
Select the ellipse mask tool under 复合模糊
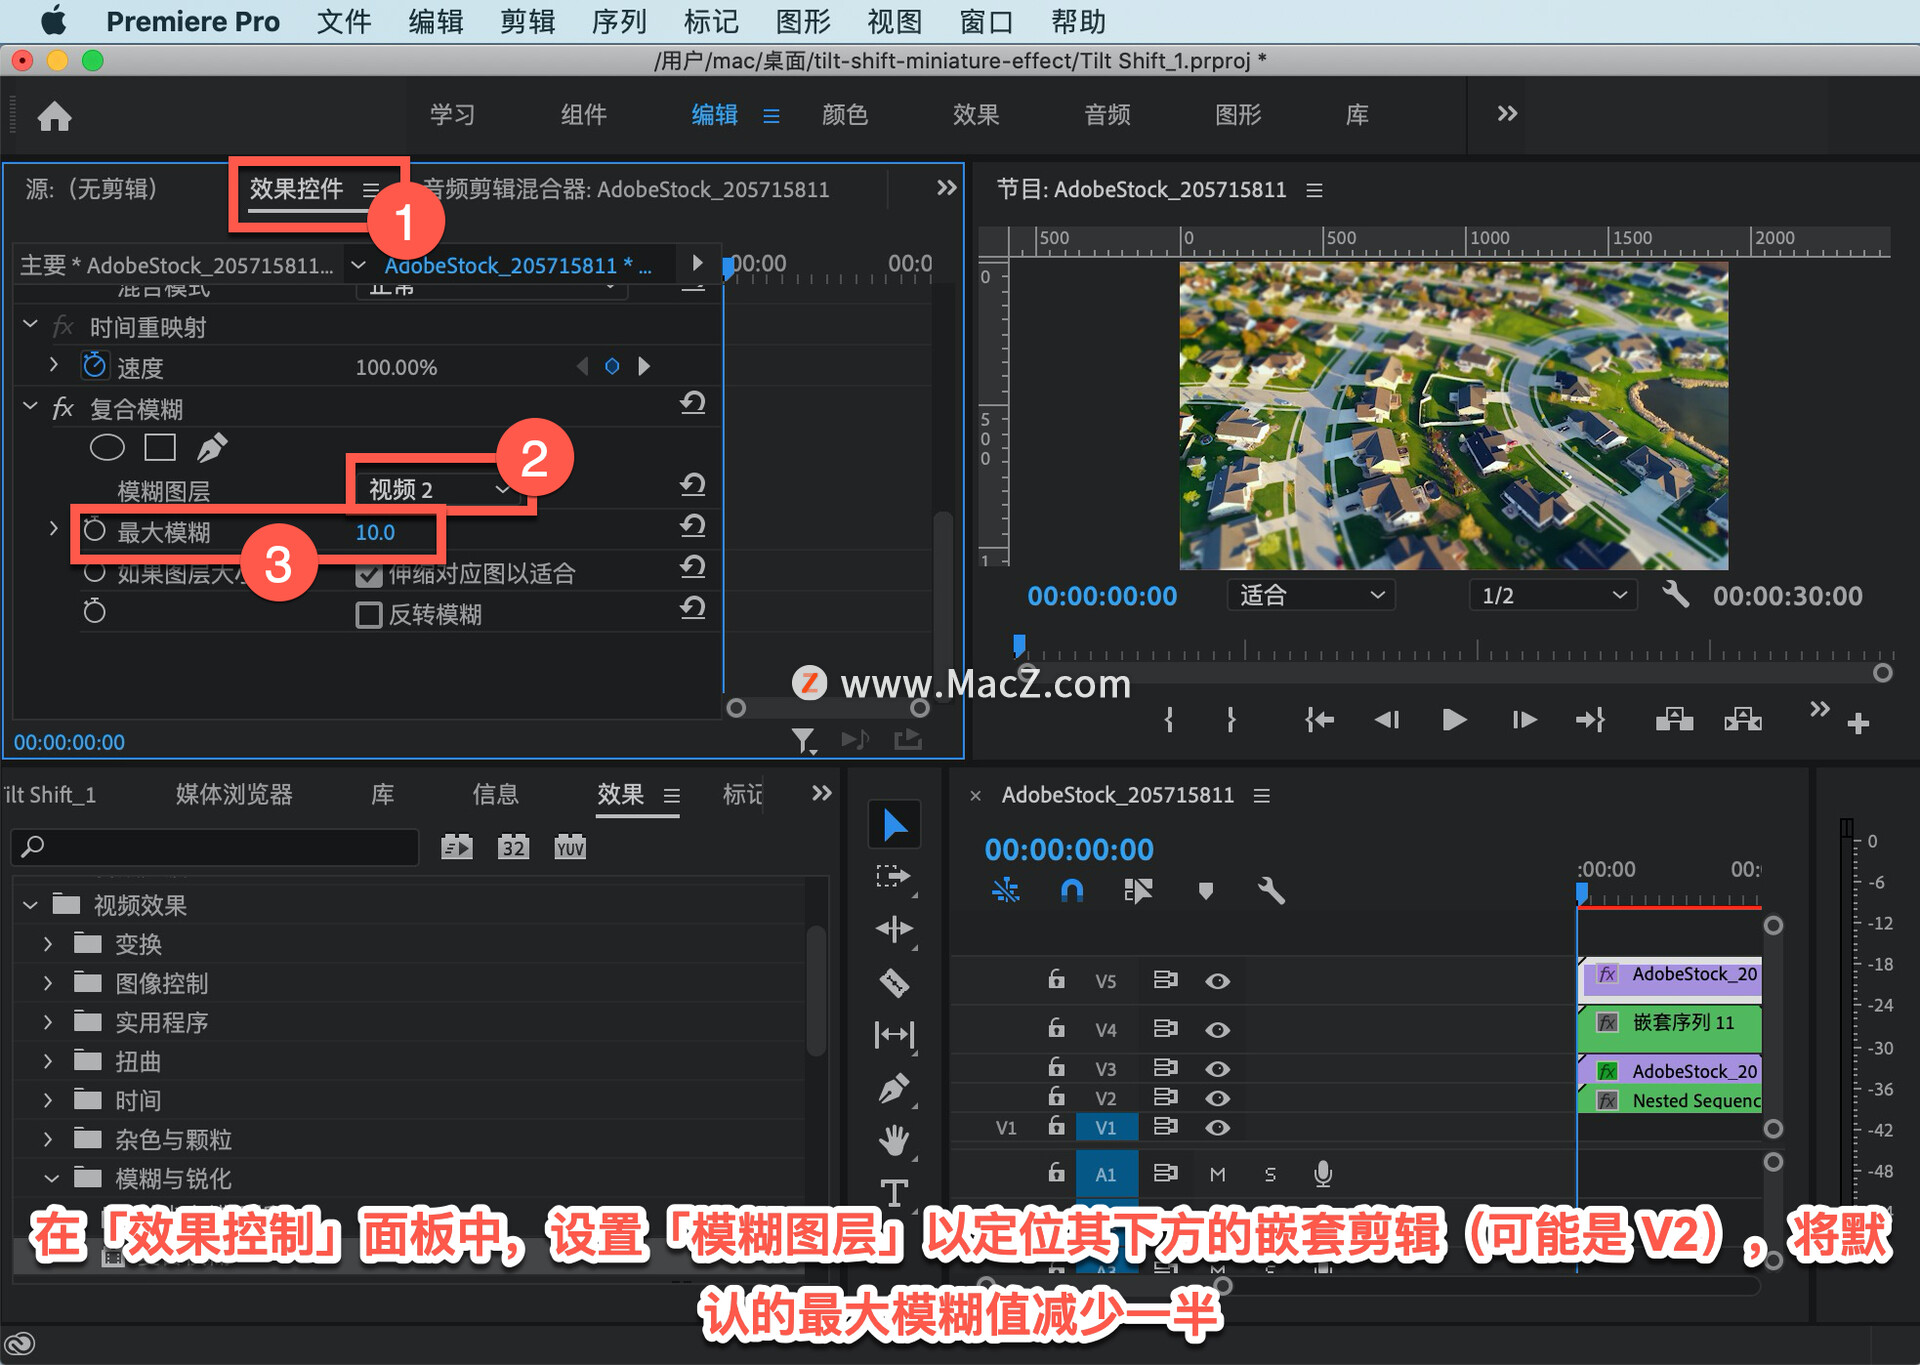pos(107,447)
